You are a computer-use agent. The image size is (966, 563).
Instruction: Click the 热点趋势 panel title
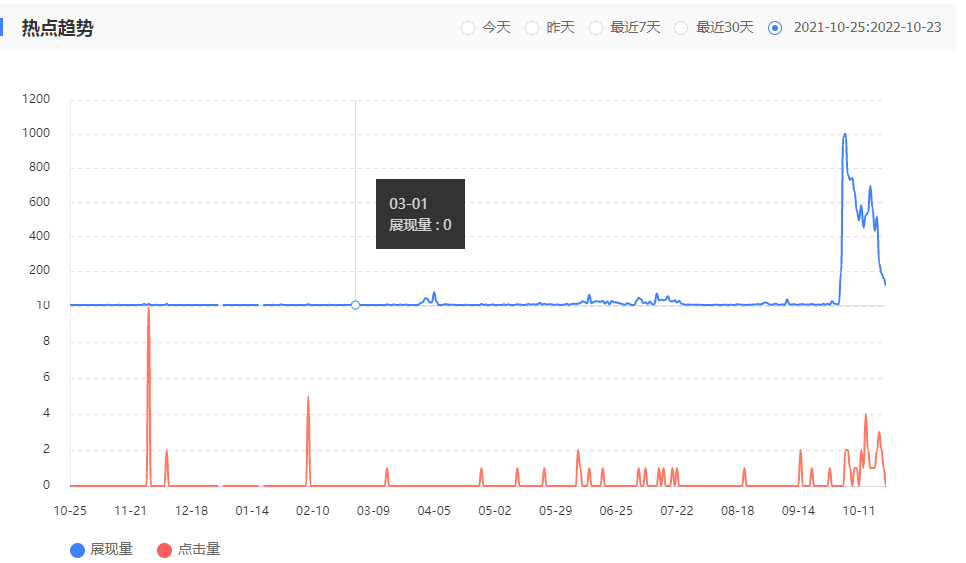(x=57, y=28)
